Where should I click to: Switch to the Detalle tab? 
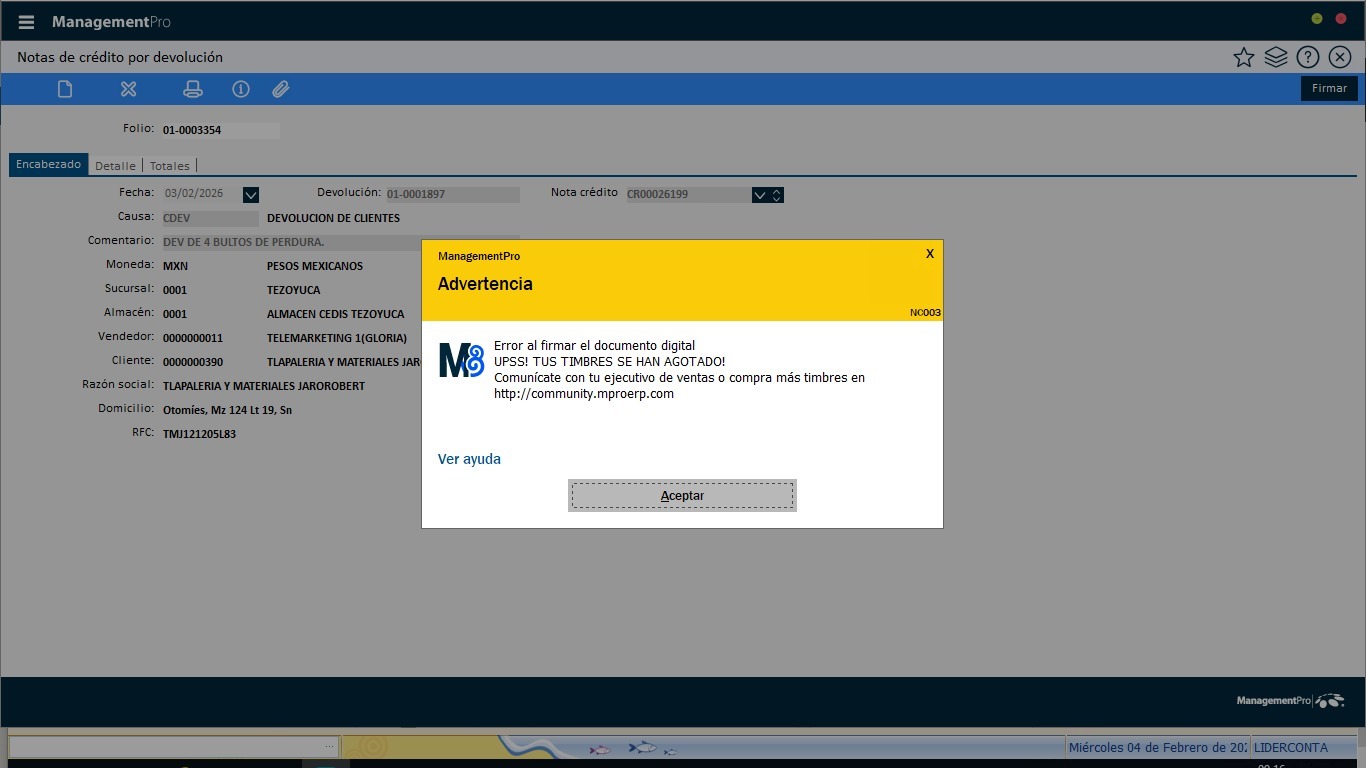tap(115, 166)
